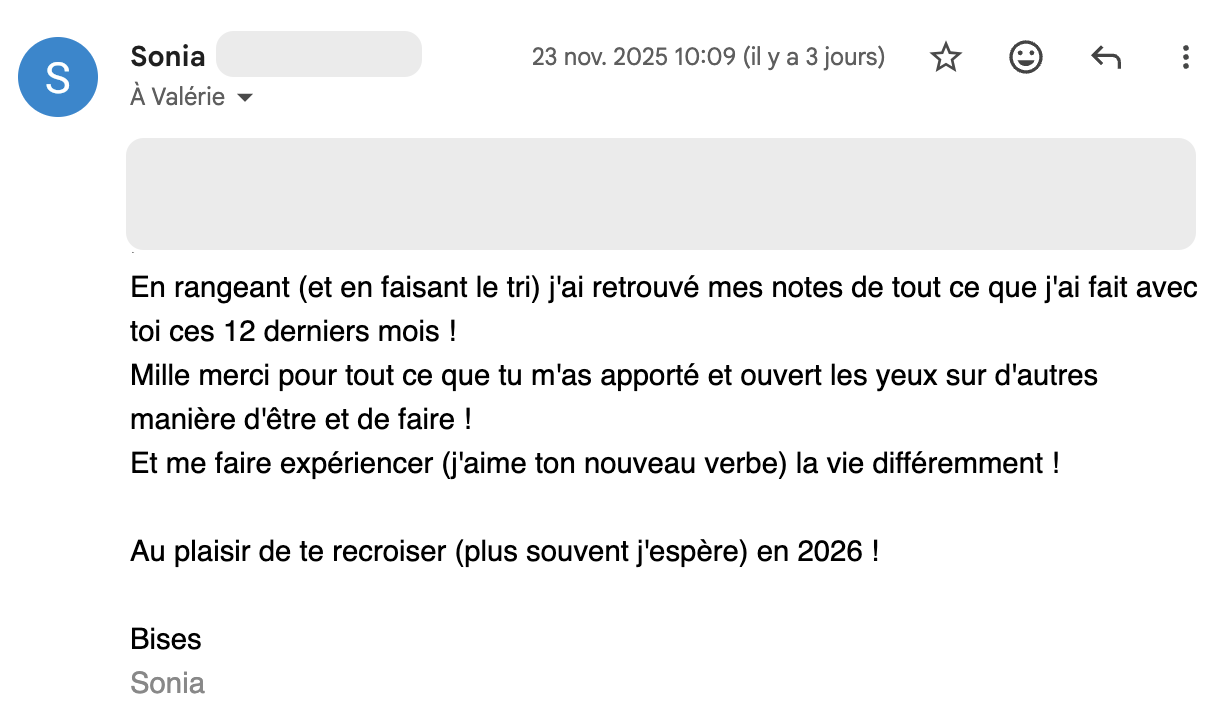Click the blue S sender avatar

pyautogui.click(x=58, y=77)
